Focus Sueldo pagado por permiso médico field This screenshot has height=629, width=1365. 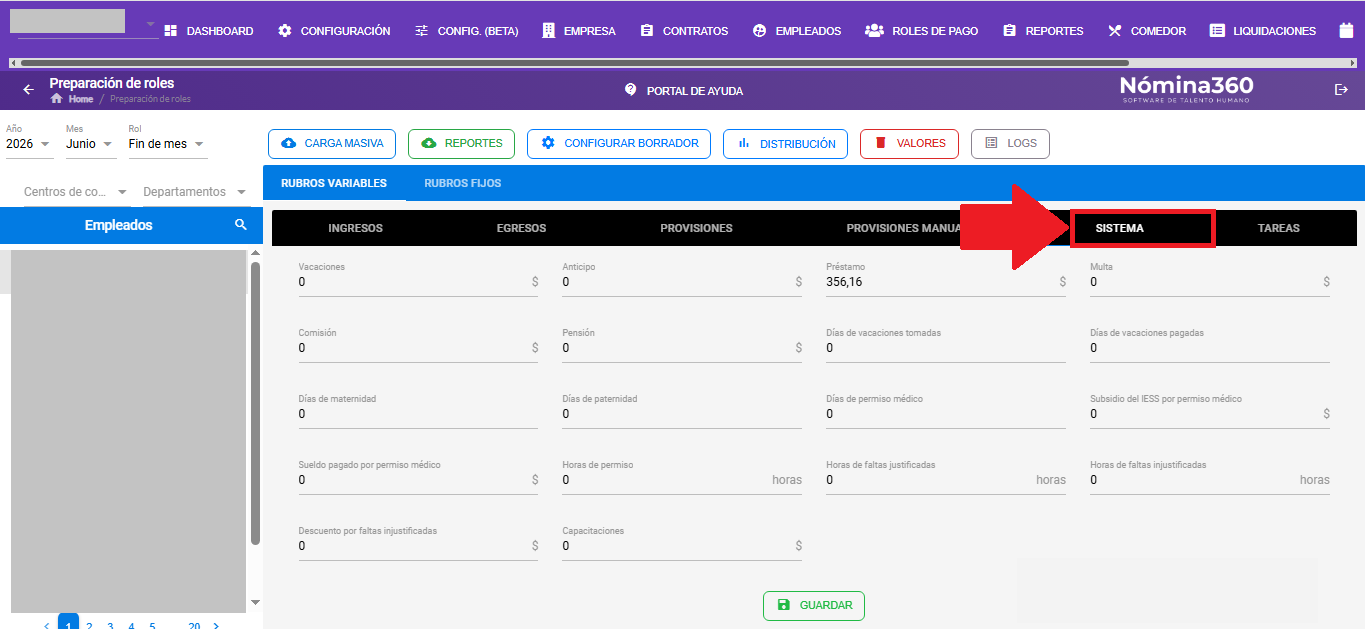click(x=418, y=481)
